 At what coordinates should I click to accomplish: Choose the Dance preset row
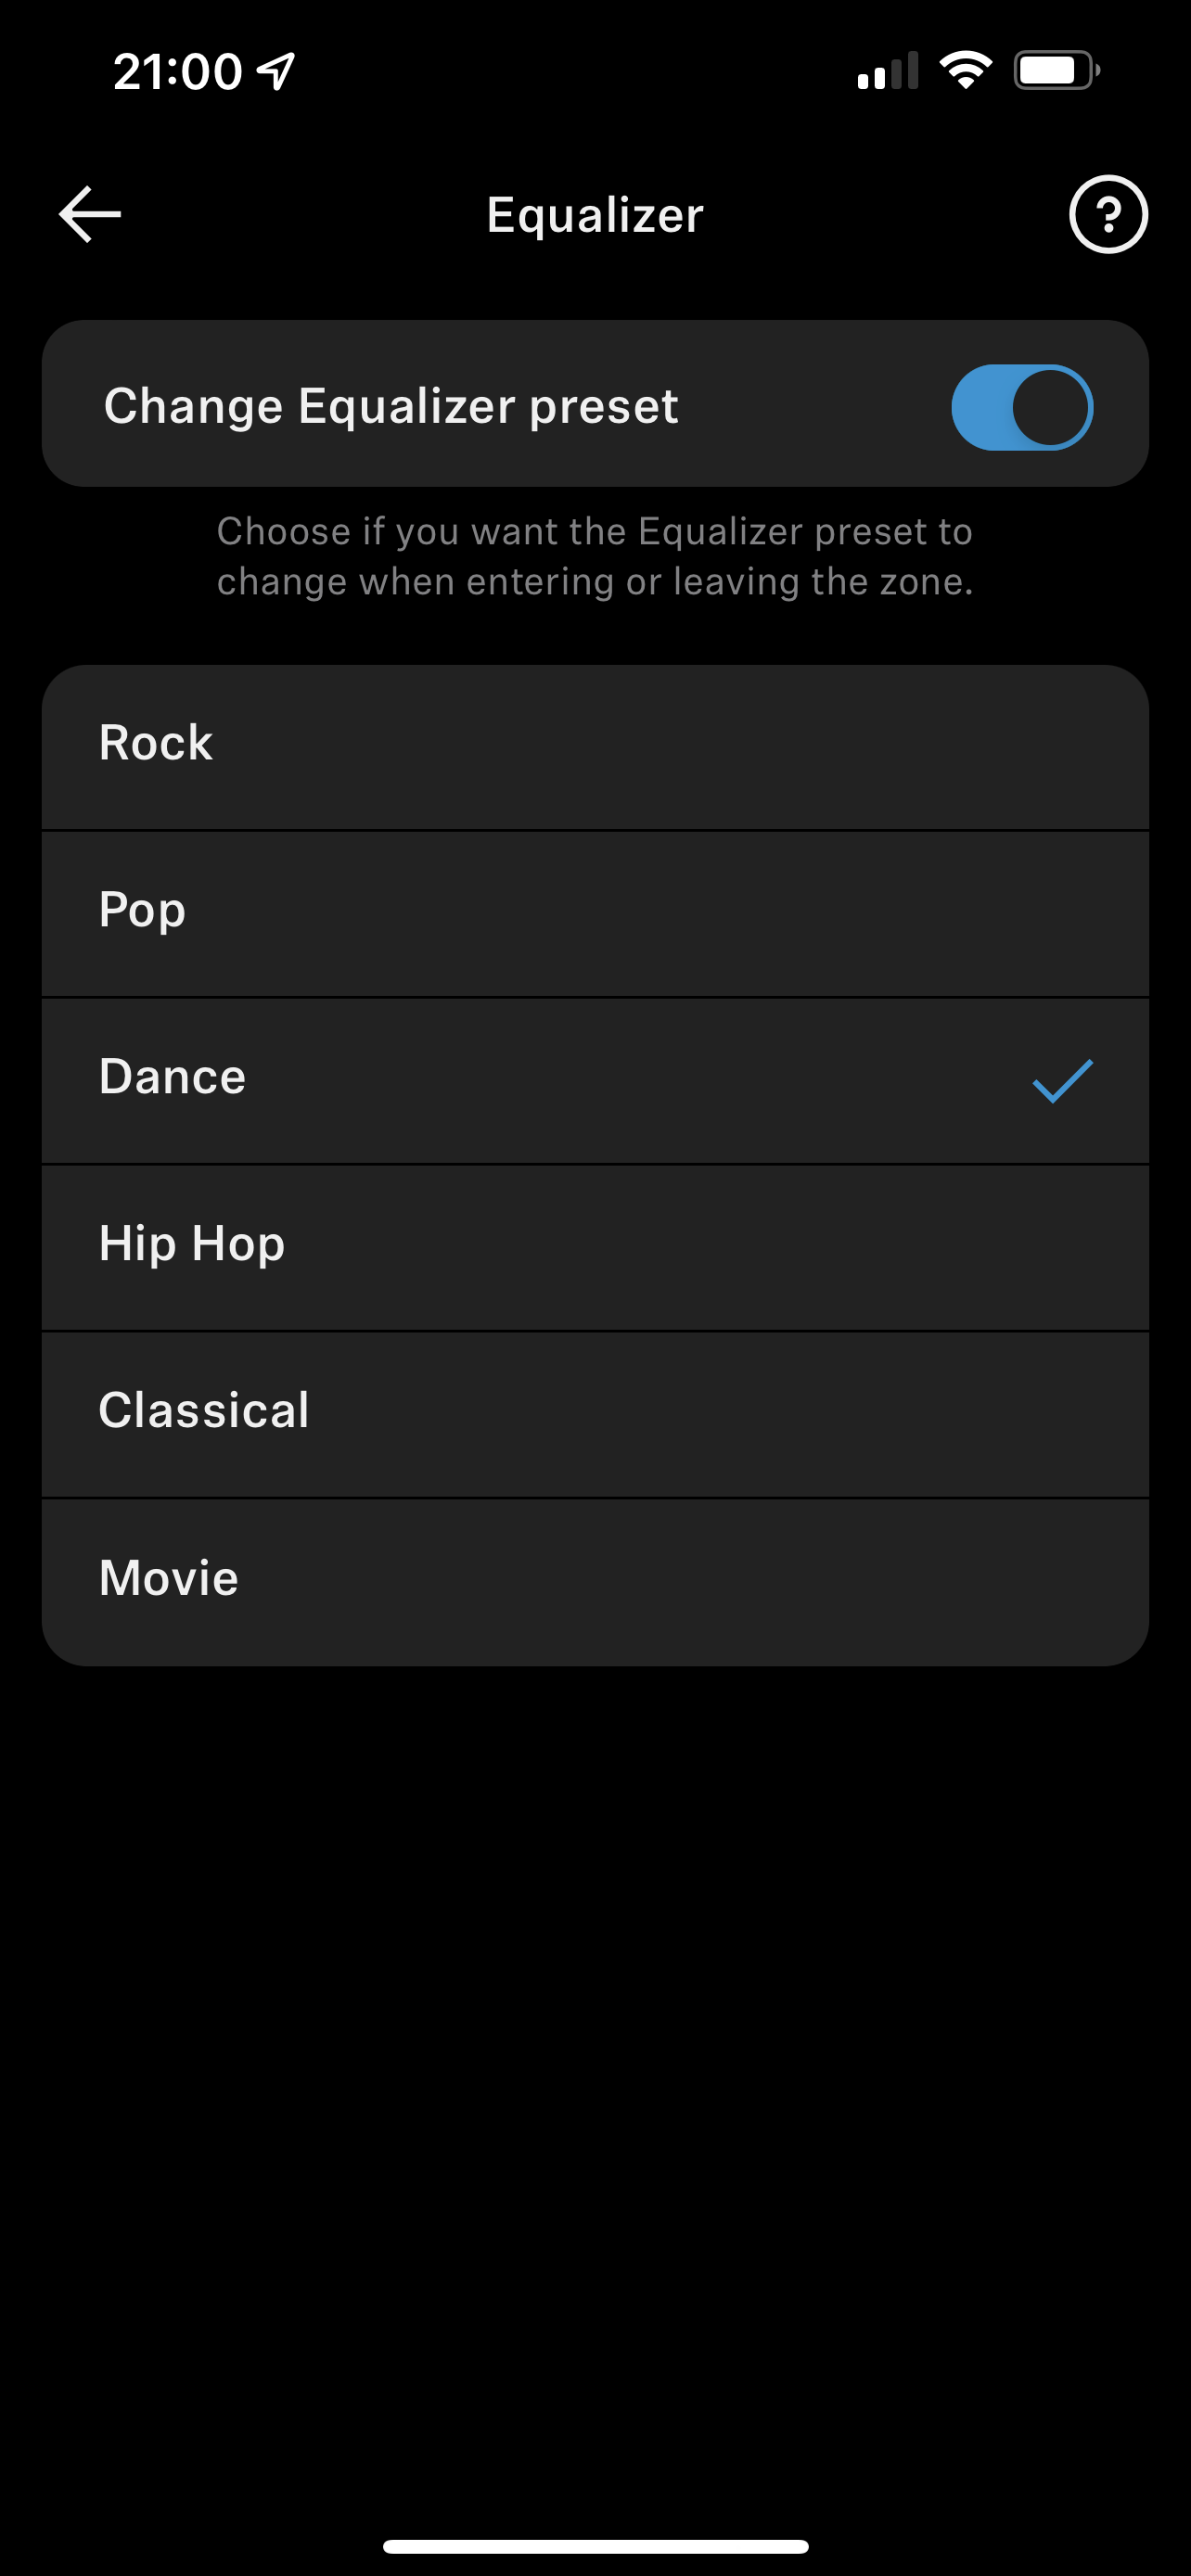(x=595, y=1081)
